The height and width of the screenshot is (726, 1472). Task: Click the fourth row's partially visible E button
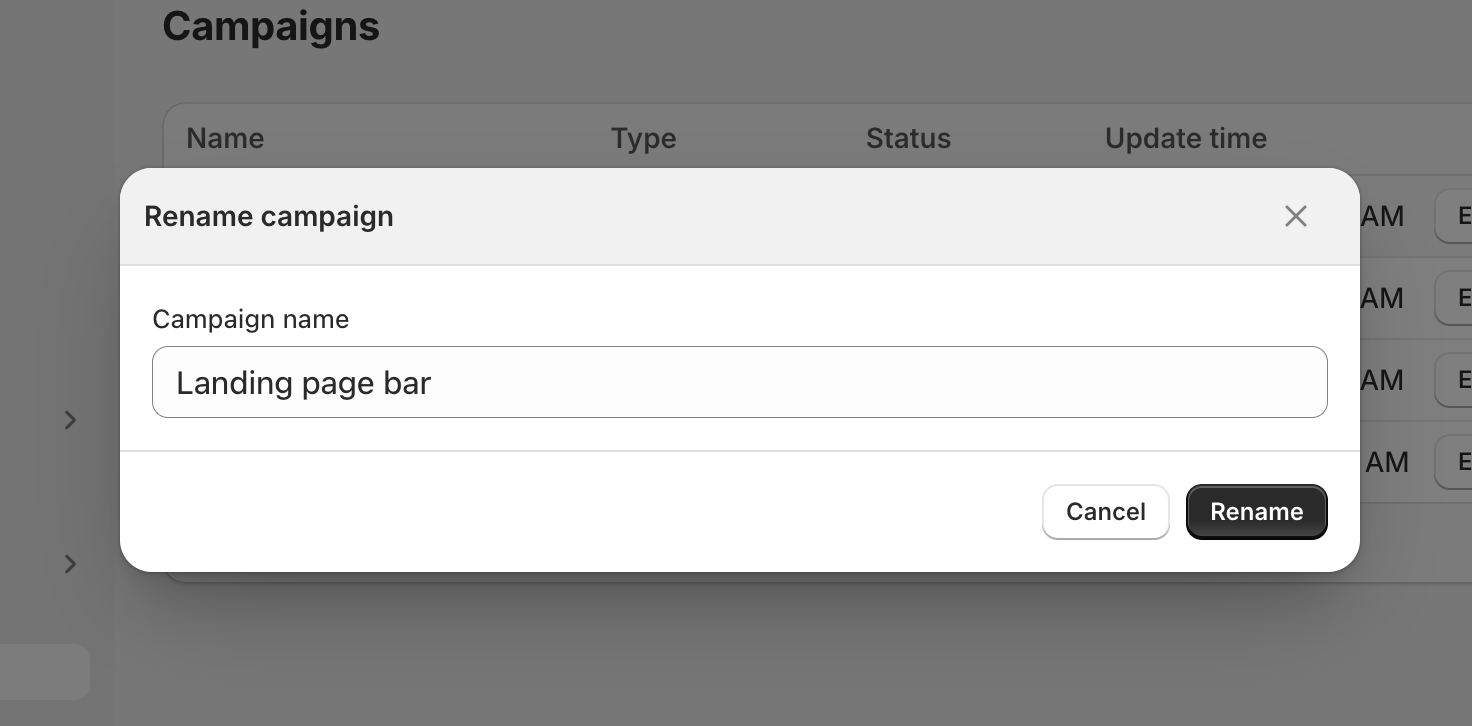1454,462
